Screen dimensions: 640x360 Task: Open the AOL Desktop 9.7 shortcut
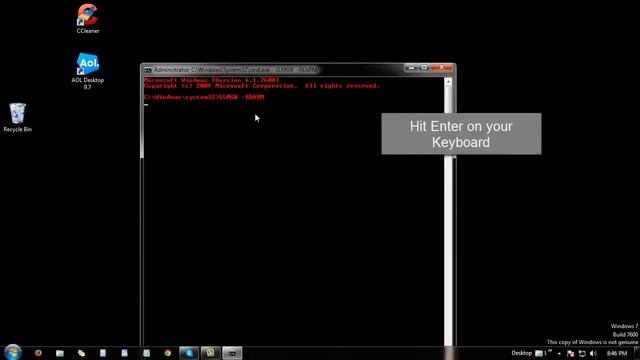pyautogui.click(x=87, y=71)
